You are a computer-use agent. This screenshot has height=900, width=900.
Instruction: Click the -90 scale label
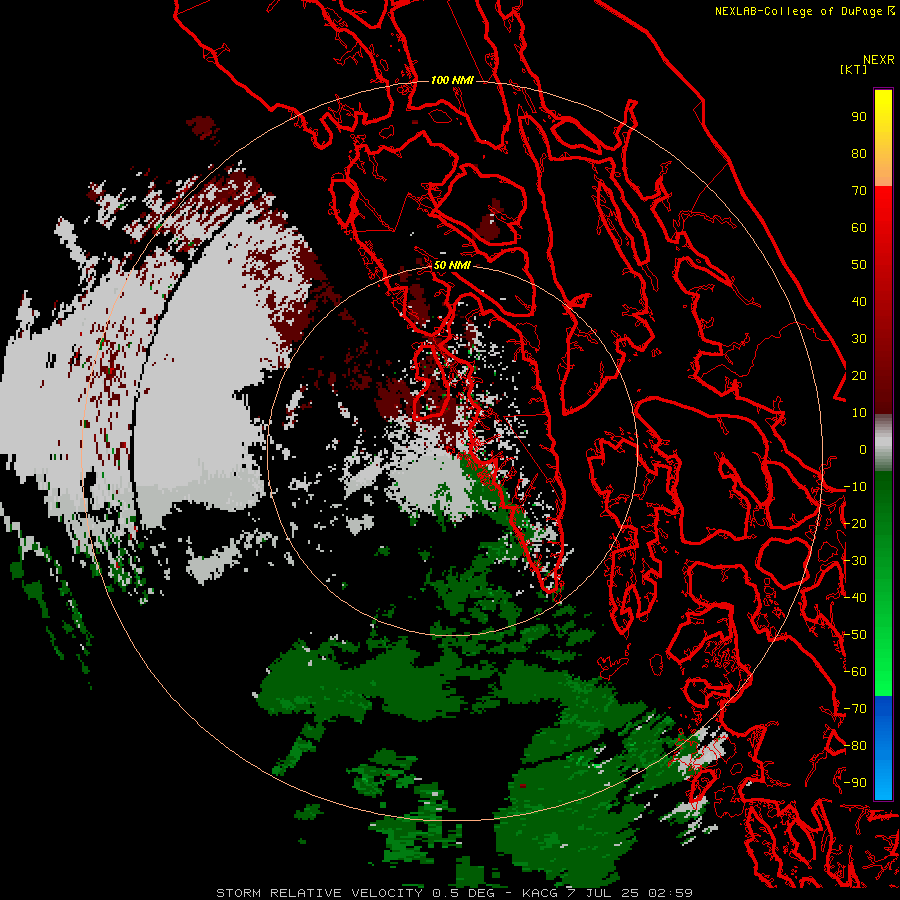(x=855, y=783)
